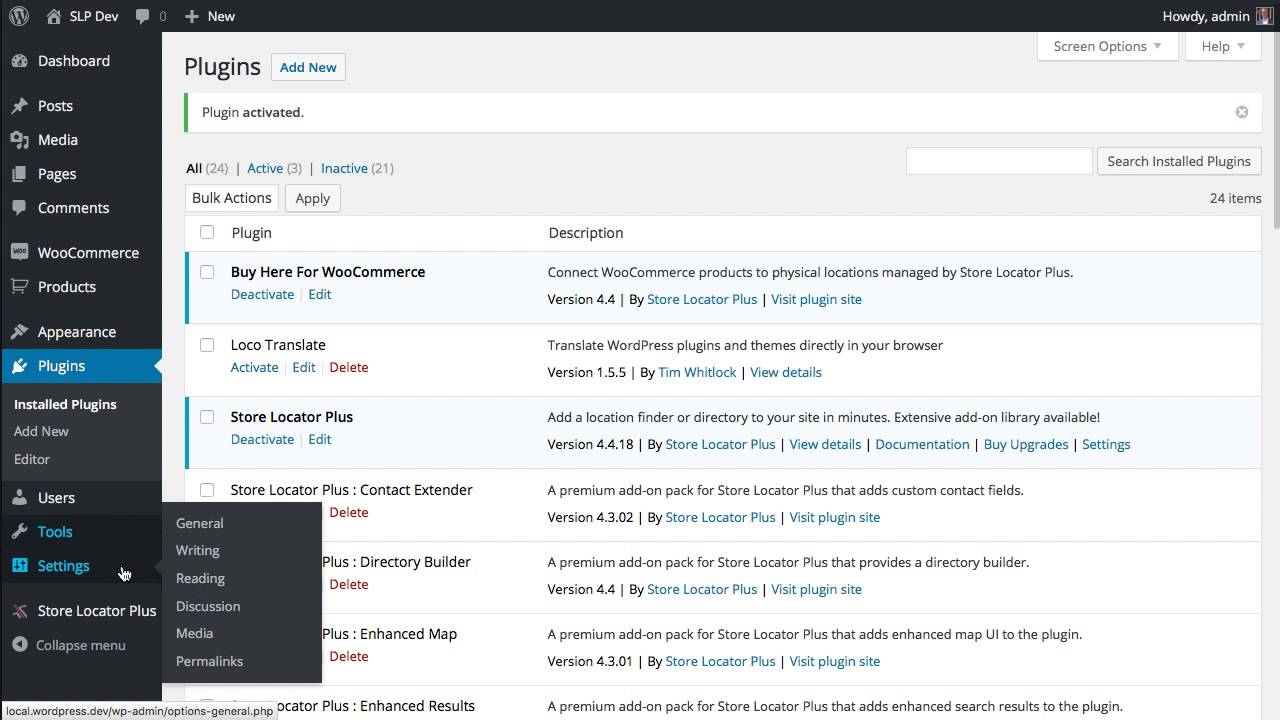Viewport: 1280px width, 720px height.
Task: Deactivate Buy Here For WooCommerce
Action: pyautogui.click(x=262, y=294)
